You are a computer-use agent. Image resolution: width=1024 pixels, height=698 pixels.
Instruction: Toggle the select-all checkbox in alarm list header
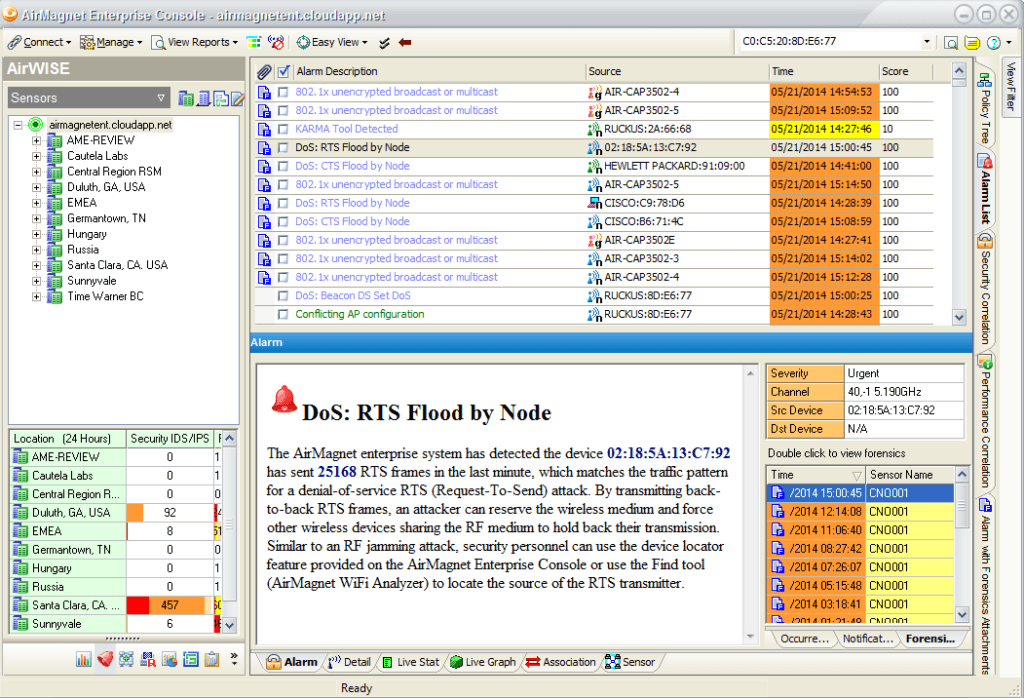pos(283,72)
